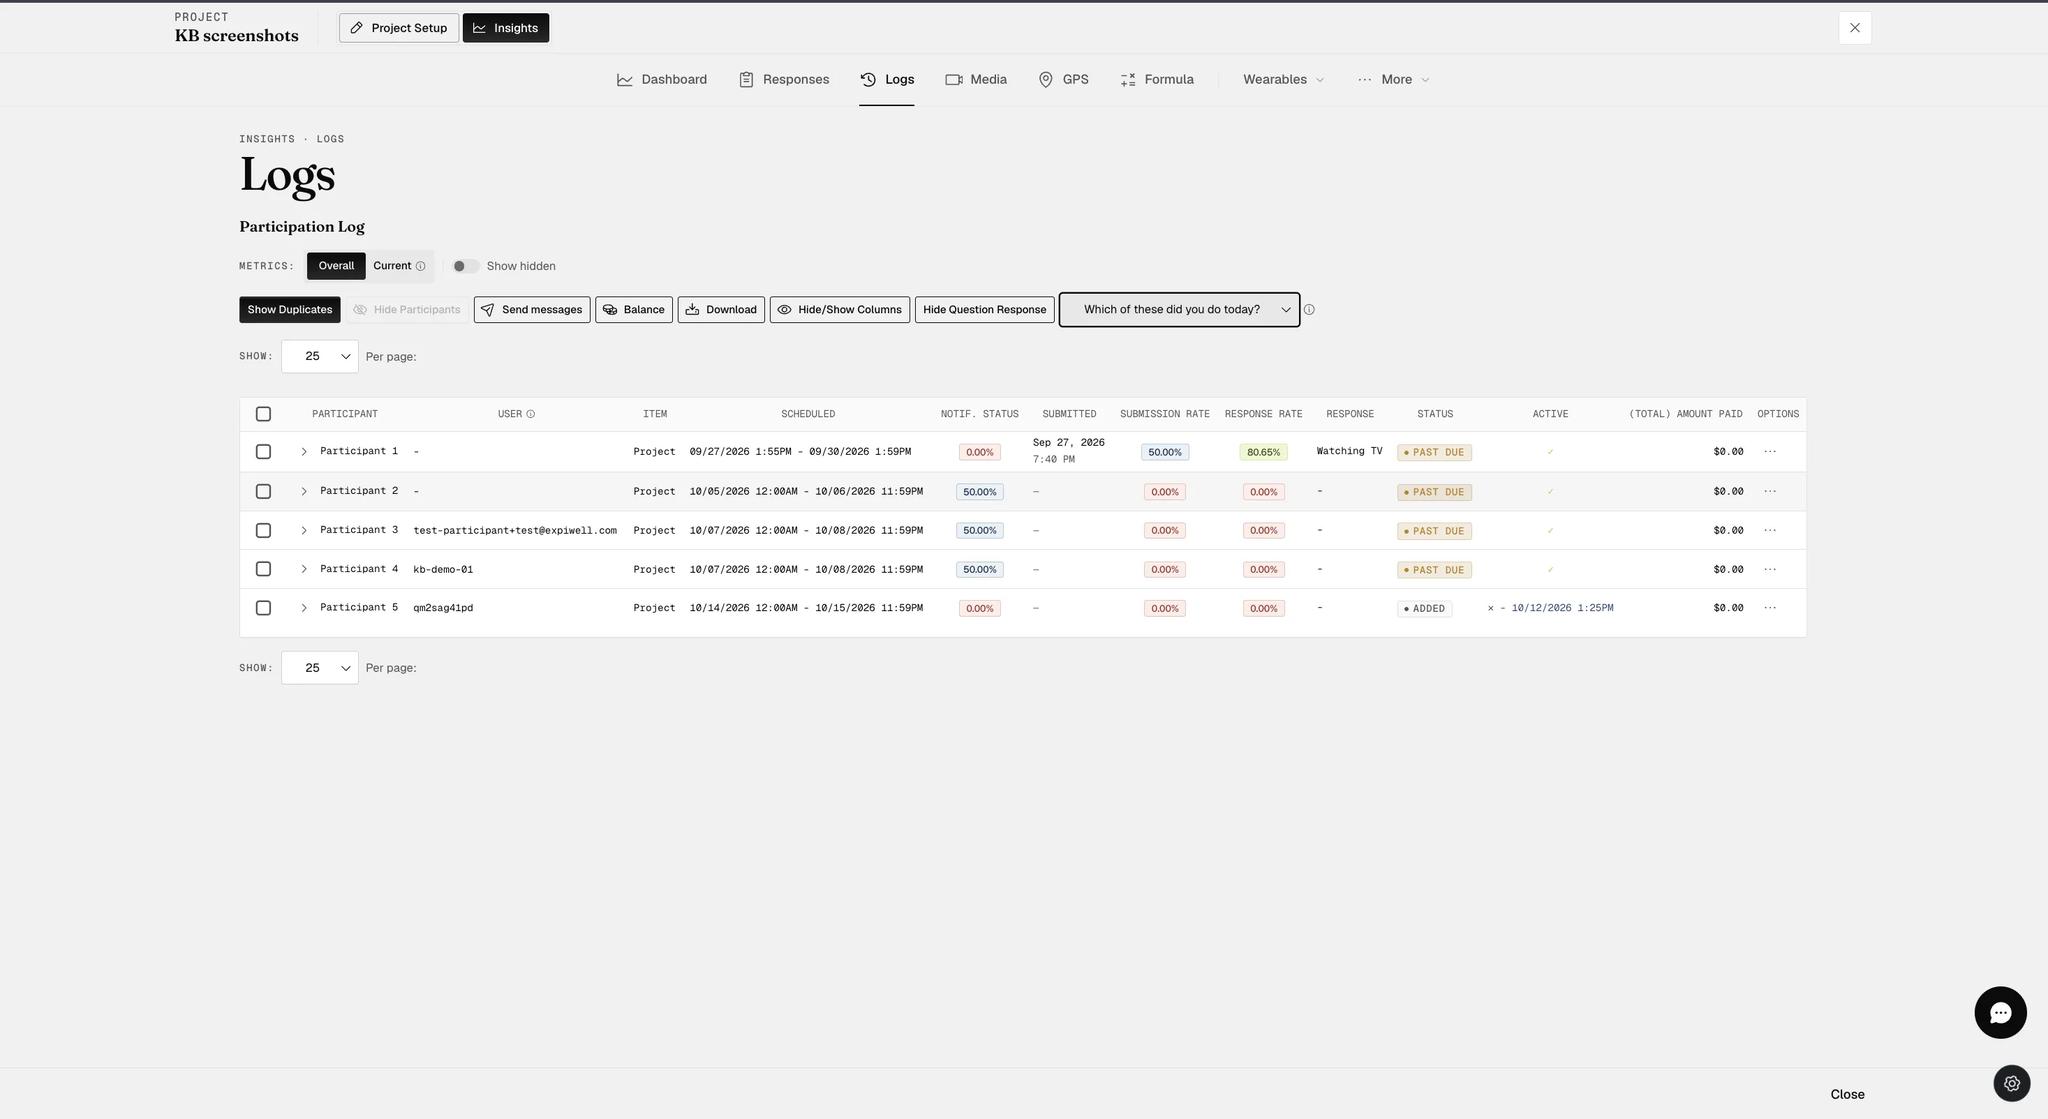Click the info icon next to Current metrics
This screenshot has height=1119, width=2048.
pyautogui.click(x=421, y=266)
